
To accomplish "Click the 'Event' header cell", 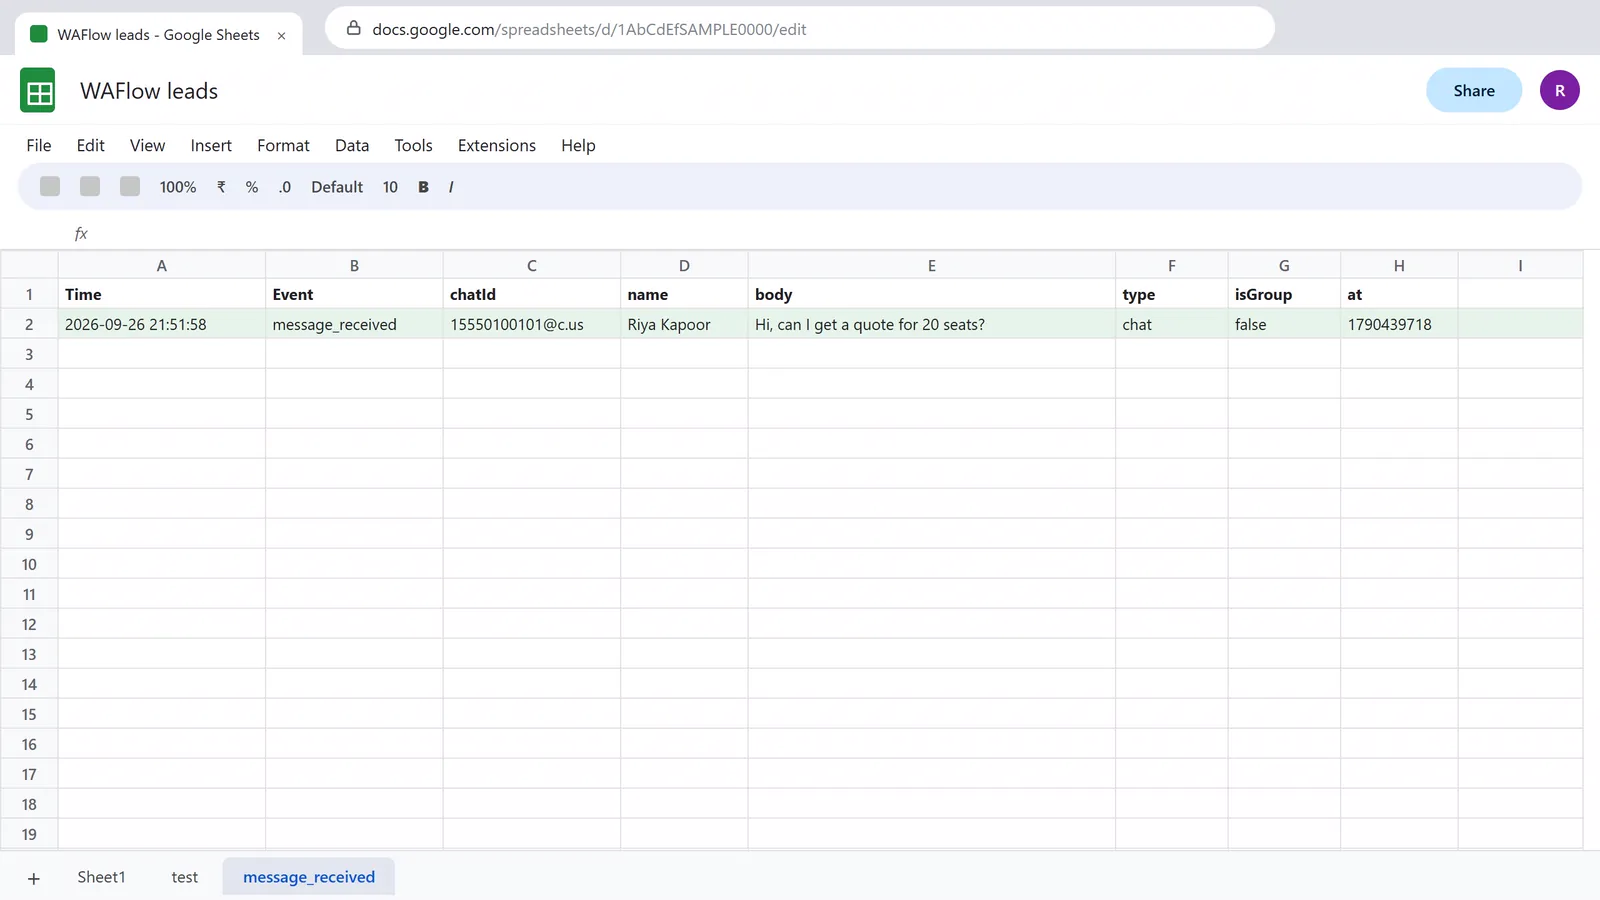I will click(354, 294).
